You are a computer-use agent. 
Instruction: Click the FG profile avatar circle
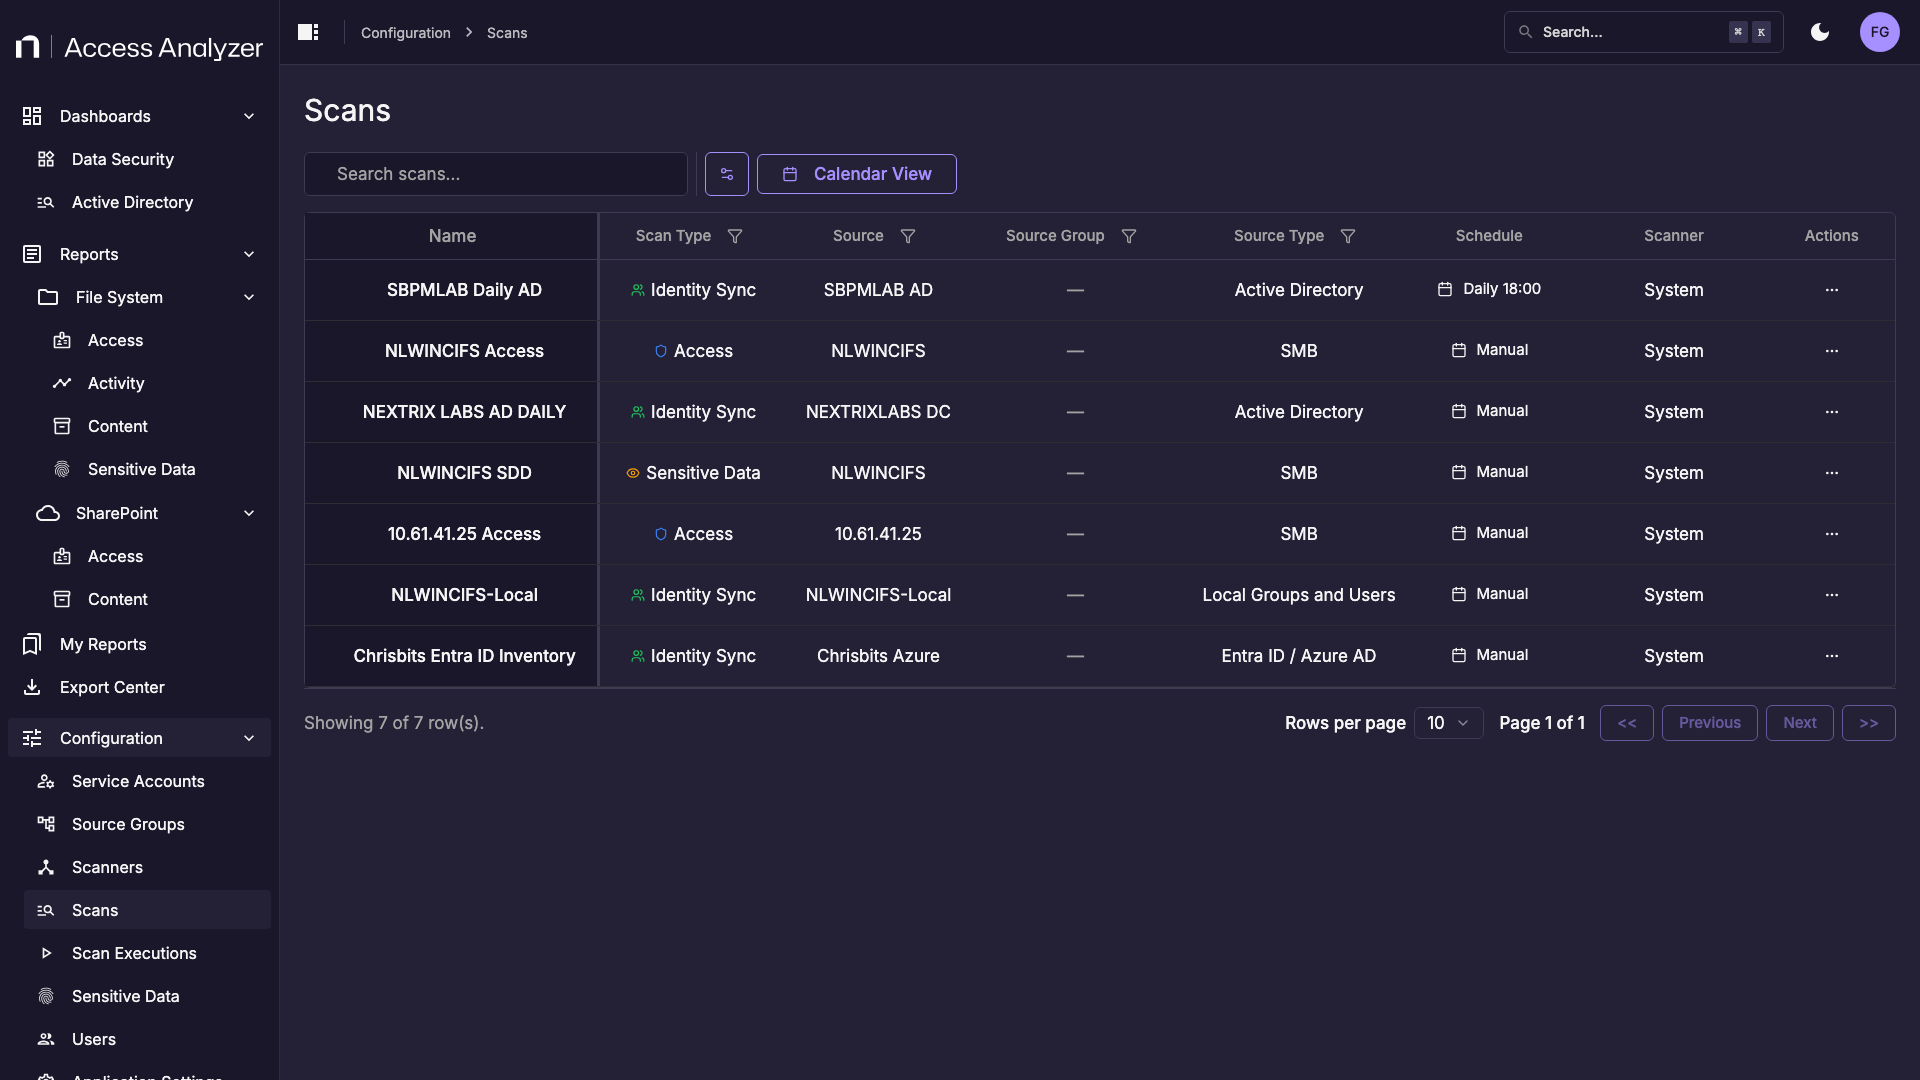tap(1880, 32)
